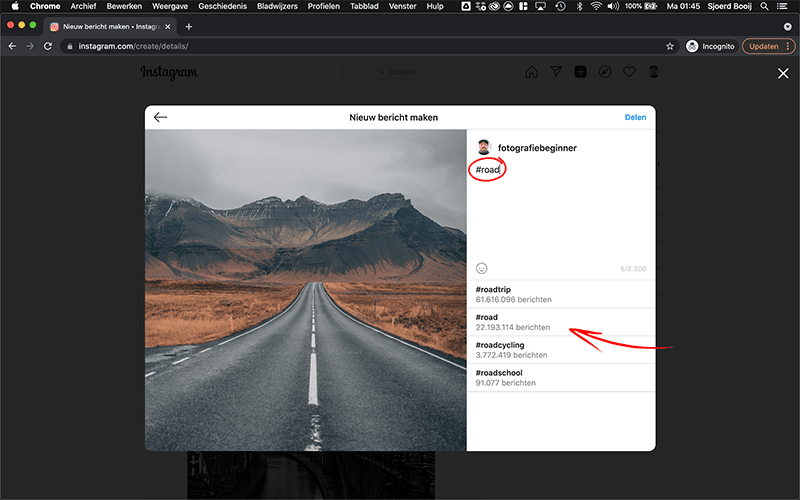
Task: Open the emoji picker smiley icon
Action: click(481, 268)
